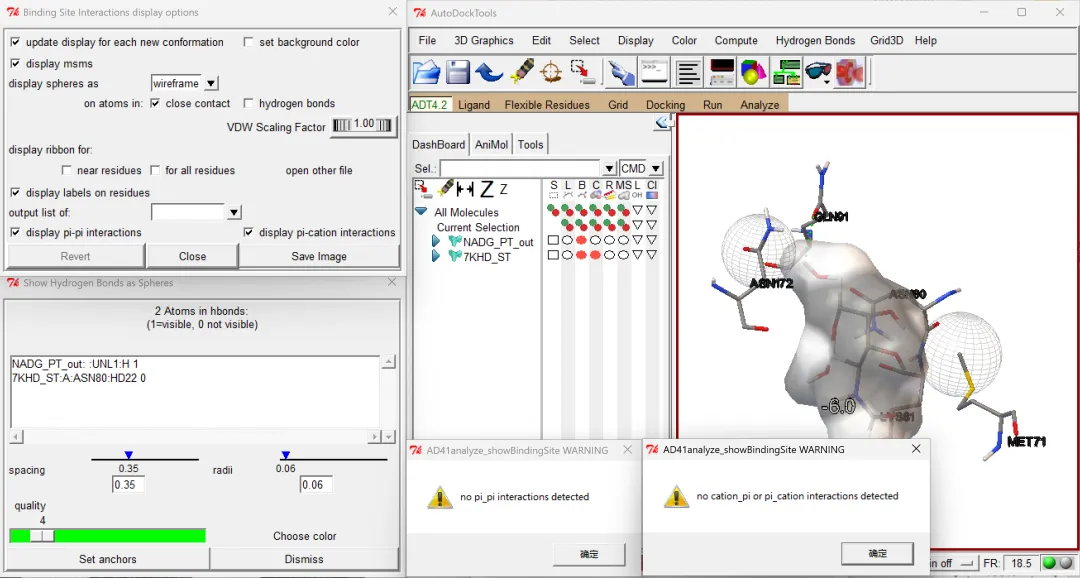
Task: Check the for all residues checkbox
Action: 155,170
